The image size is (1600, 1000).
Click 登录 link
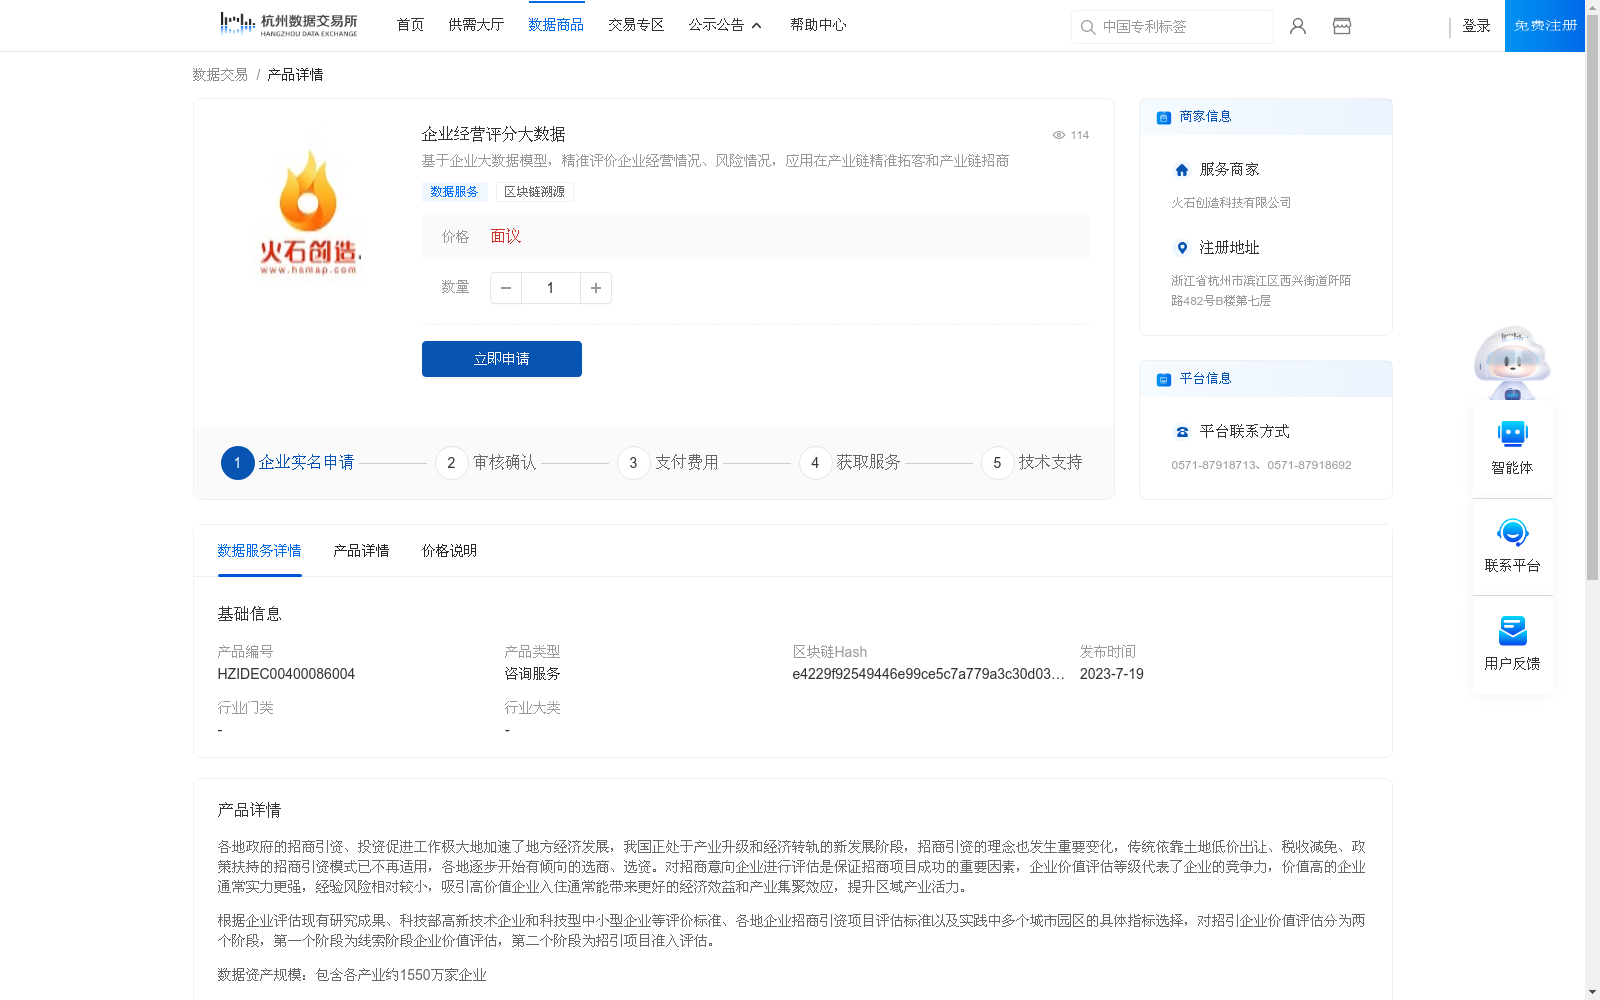click(1476, 26)
